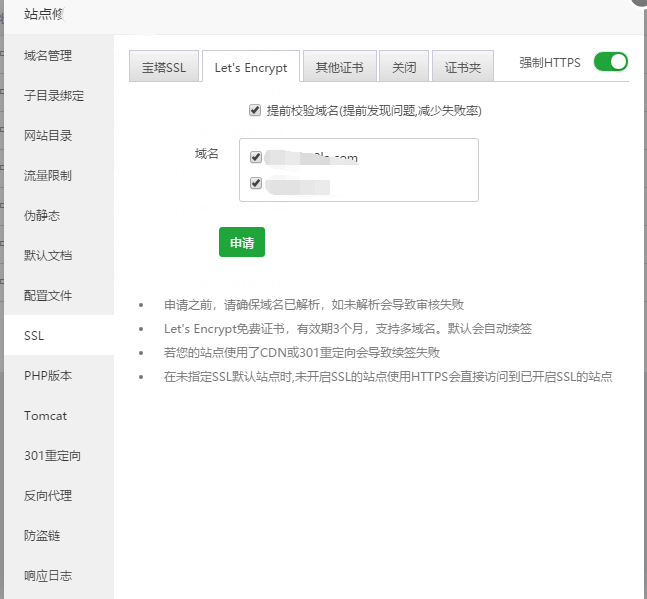Screen dimensions: 647x599
Task: Select 配置文件 in the sidebar
Action: (48, 296)
